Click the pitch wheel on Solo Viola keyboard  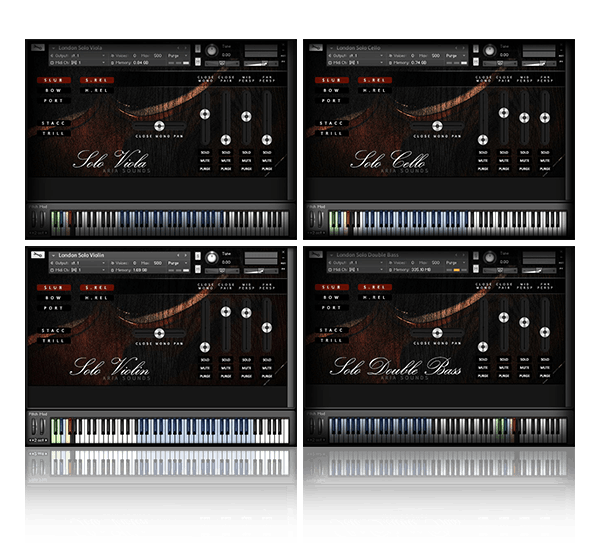pyautogui.click(x=34, y=219)
